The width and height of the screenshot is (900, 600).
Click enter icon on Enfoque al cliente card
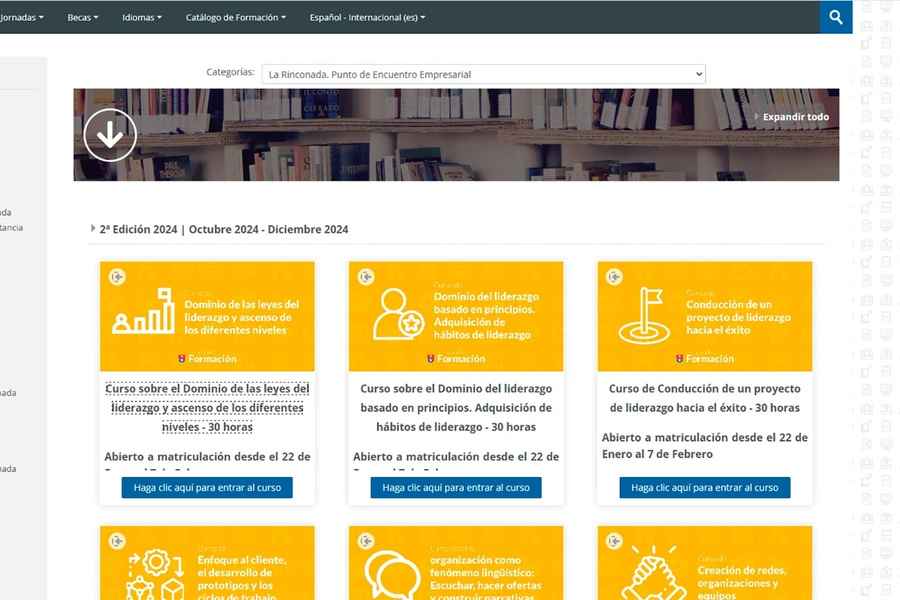click(117, 541)
